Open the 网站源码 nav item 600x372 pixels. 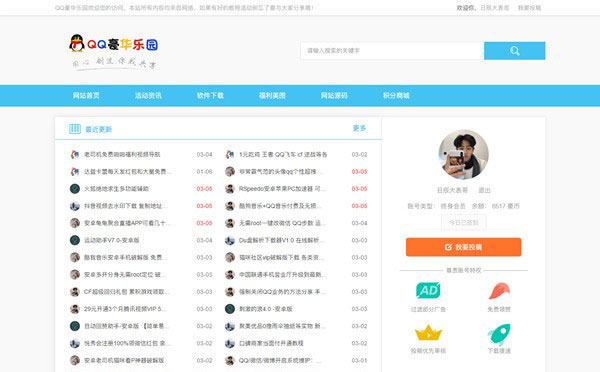pyautogui.click(x=334, y=96)
